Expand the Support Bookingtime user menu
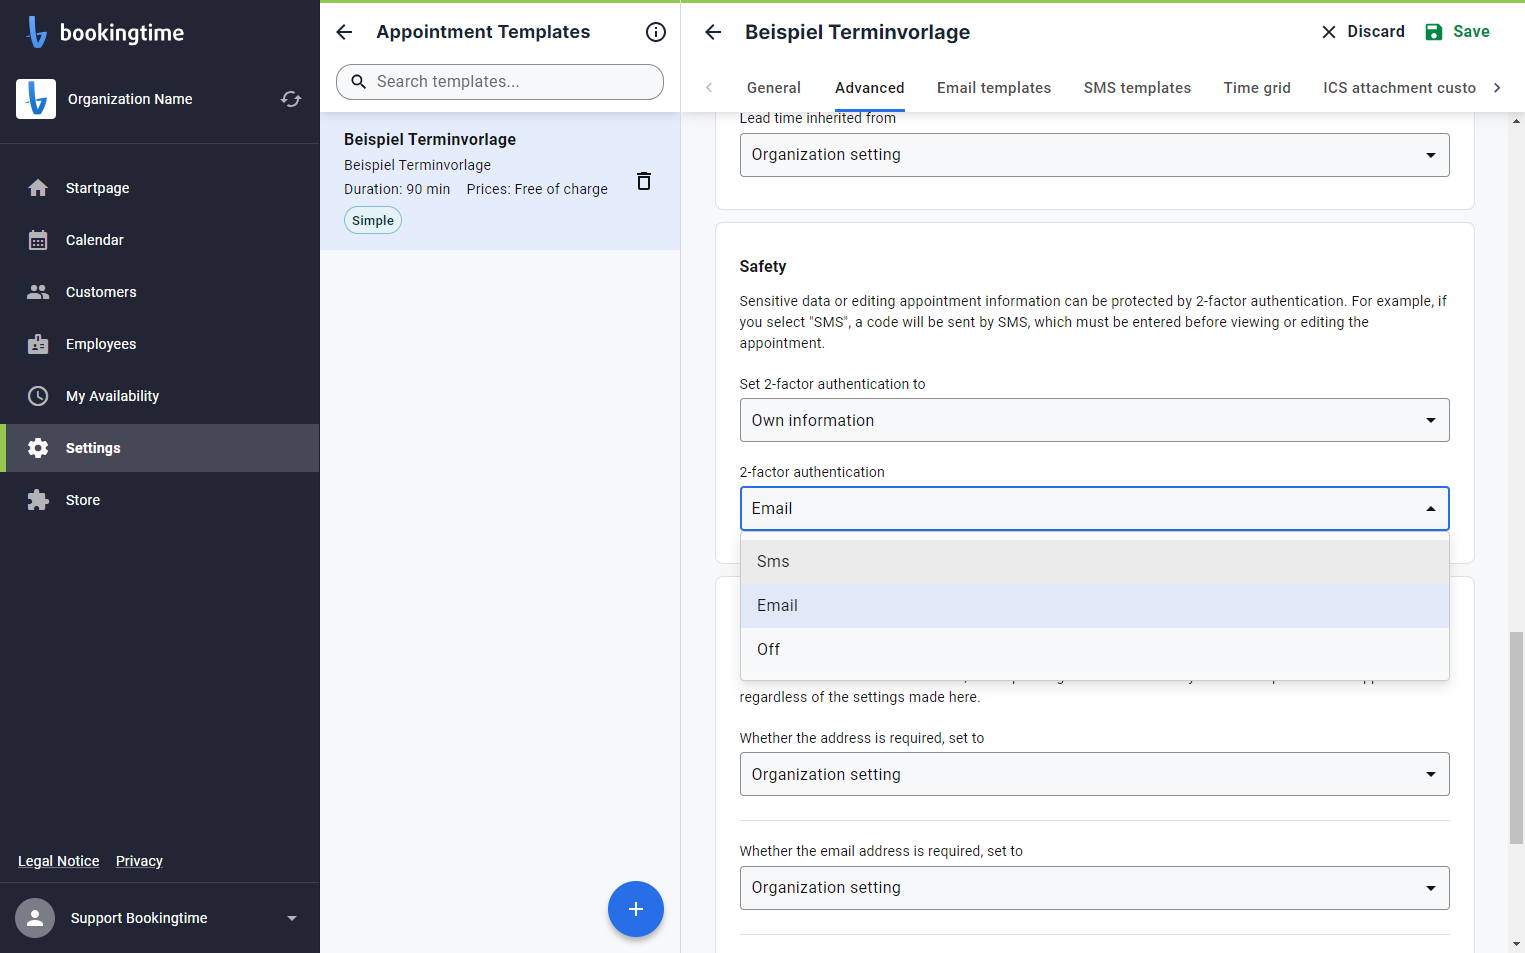1525x953 pixels. point(292,918)
